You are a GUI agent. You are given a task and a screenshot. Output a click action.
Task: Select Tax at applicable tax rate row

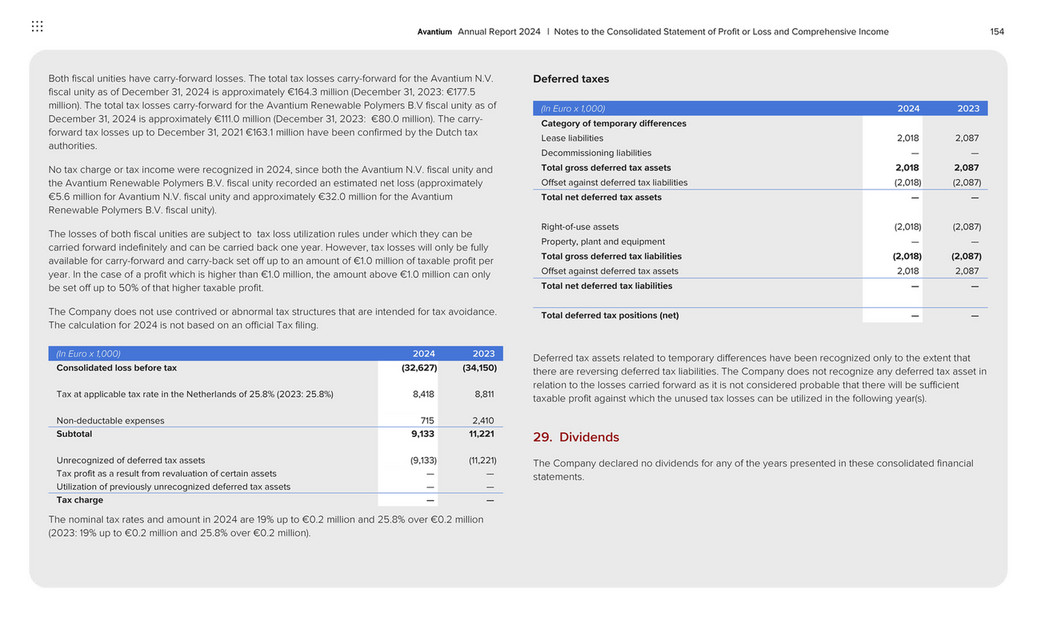275,394
